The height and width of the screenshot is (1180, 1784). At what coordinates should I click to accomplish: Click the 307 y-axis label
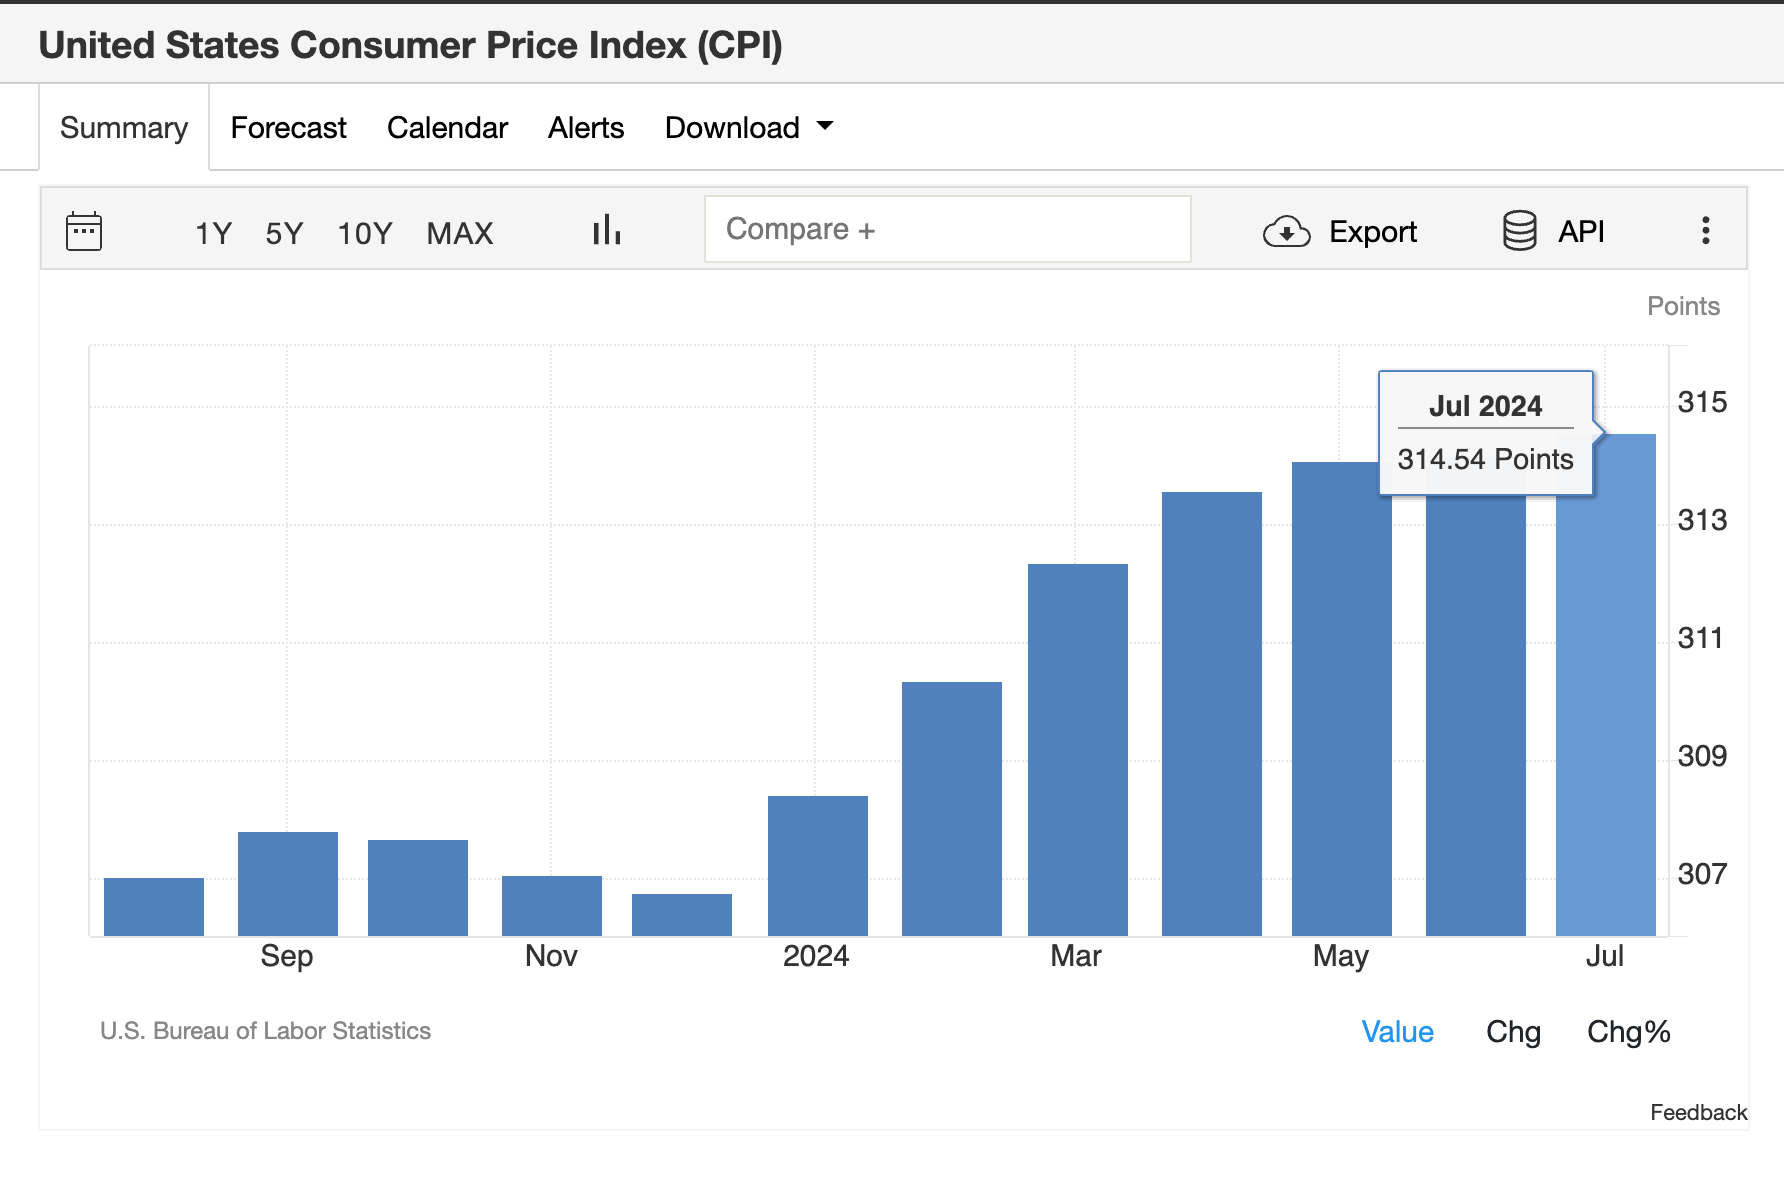[x=1702, y=874]
